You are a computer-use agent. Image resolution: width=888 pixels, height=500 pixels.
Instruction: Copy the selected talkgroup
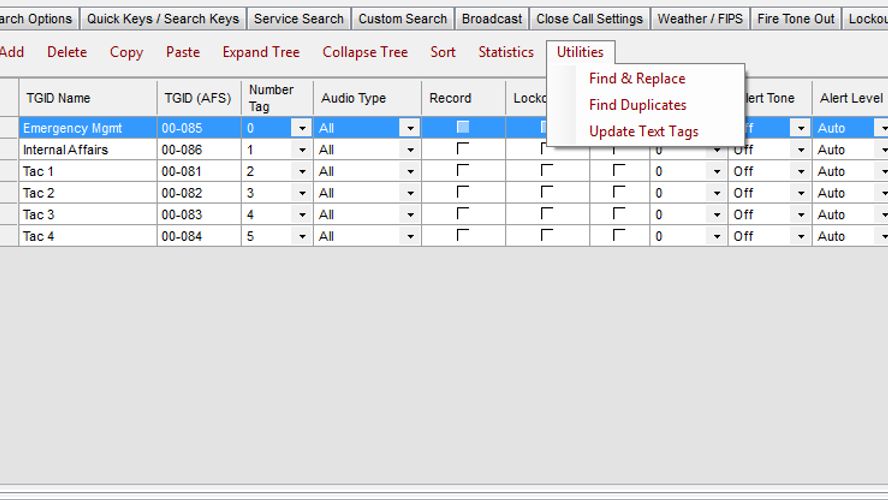tap(126, 52)
